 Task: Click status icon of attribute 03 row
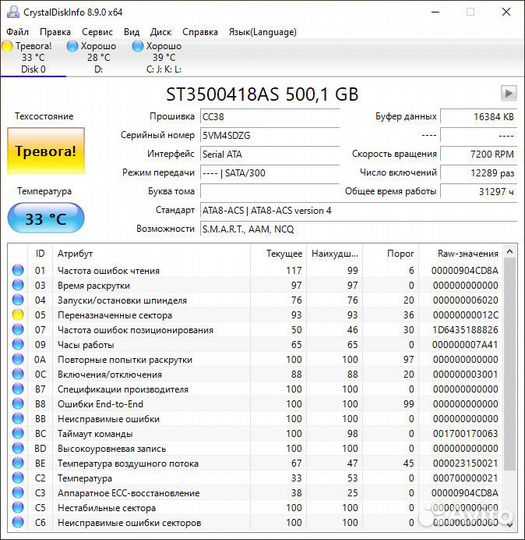pos(18,285)
